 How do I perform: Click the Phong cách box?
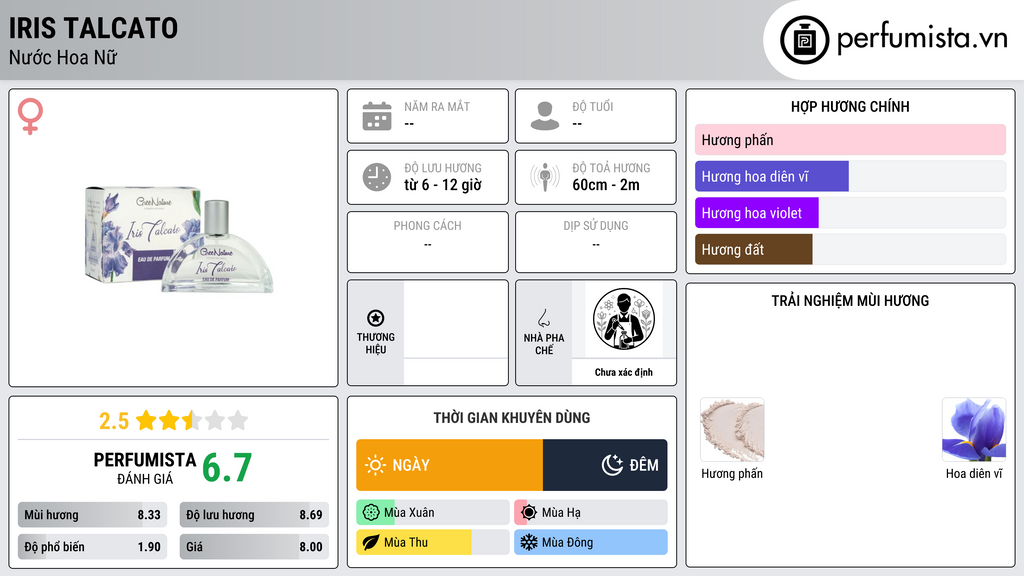tap(428, 242)
